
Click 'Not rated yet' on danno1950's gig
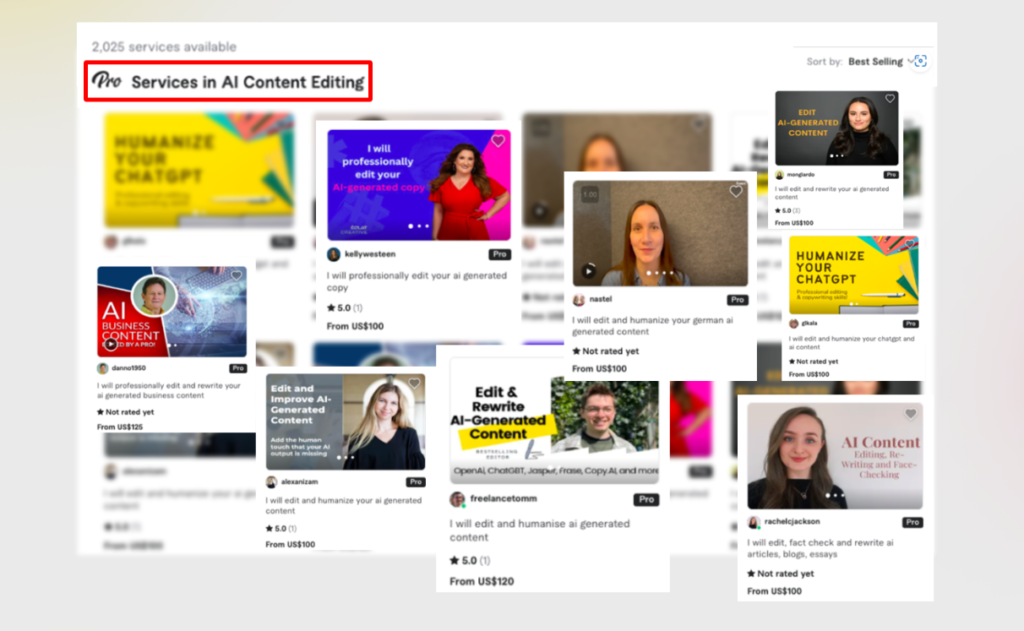click(125, 412)
